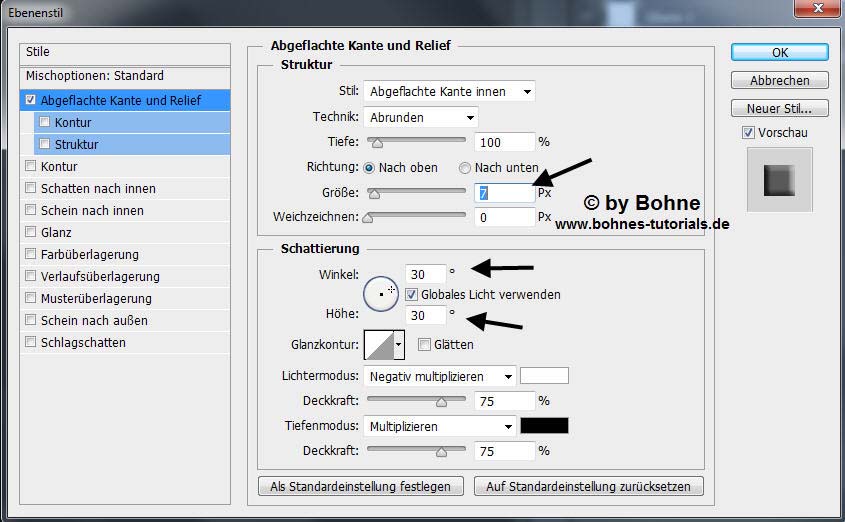Select the Schein nach außen effect label
The width and height of the screenshot is (845, 522).
pyautogui.click(x=94, y=321)
